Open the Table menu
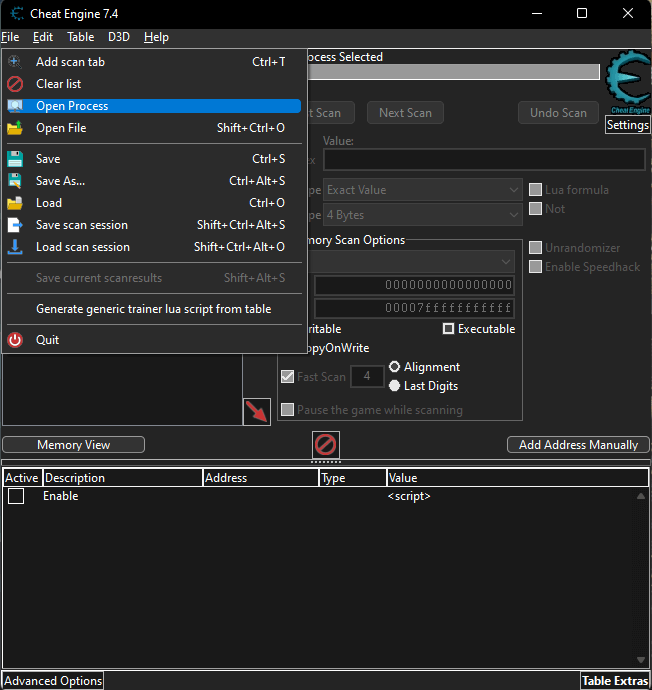 pos(81,37)
